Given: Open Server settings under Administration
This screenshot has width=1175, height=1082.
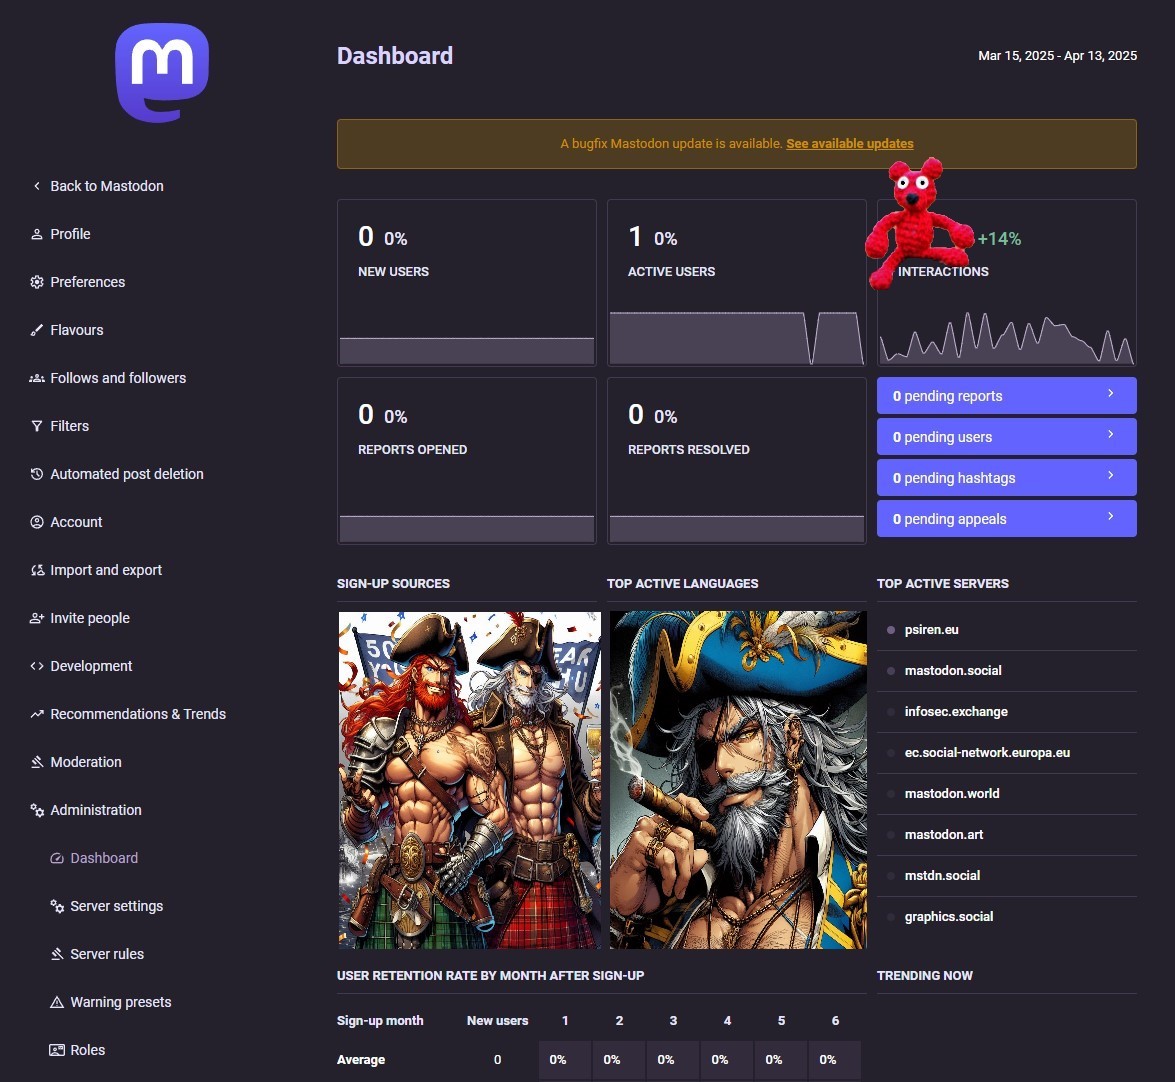Looking at the screenshot, I should point(116,906).
